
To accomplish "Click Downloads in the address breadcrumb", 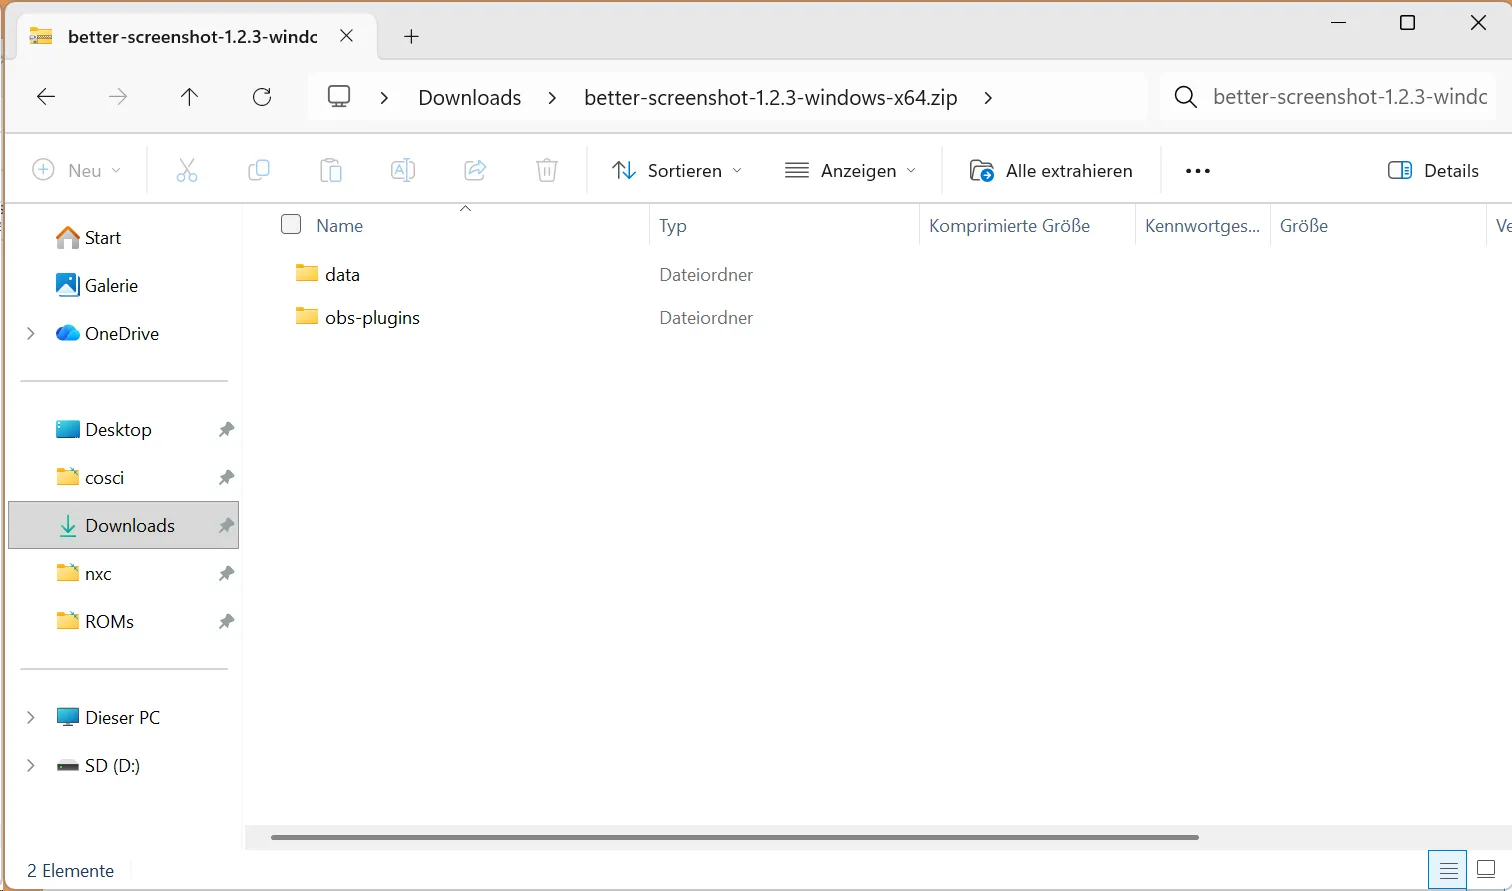I will (x=470, y=97).
